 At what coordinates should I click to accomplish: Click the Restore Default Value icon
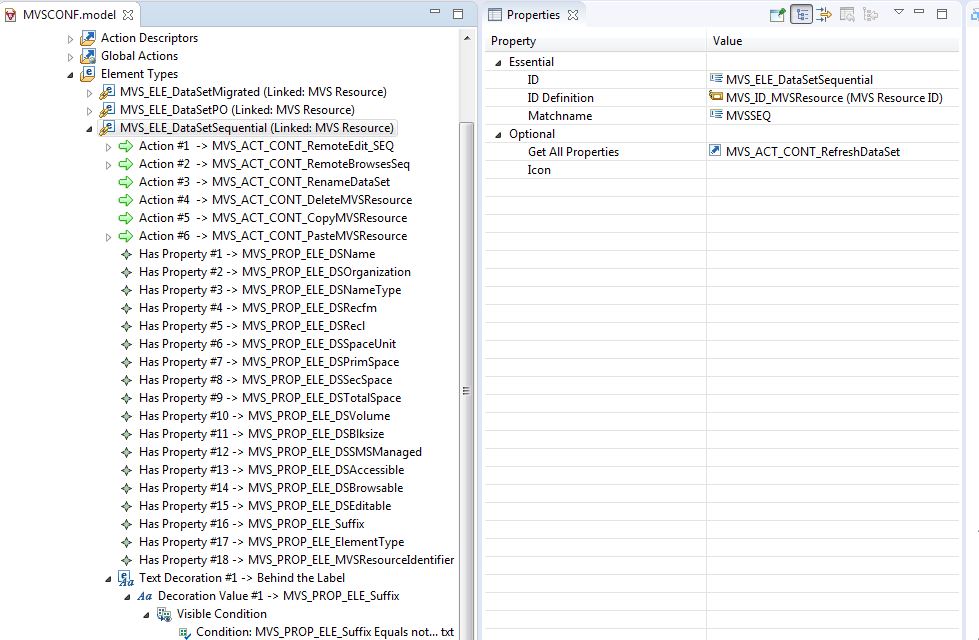click(847, 14)
